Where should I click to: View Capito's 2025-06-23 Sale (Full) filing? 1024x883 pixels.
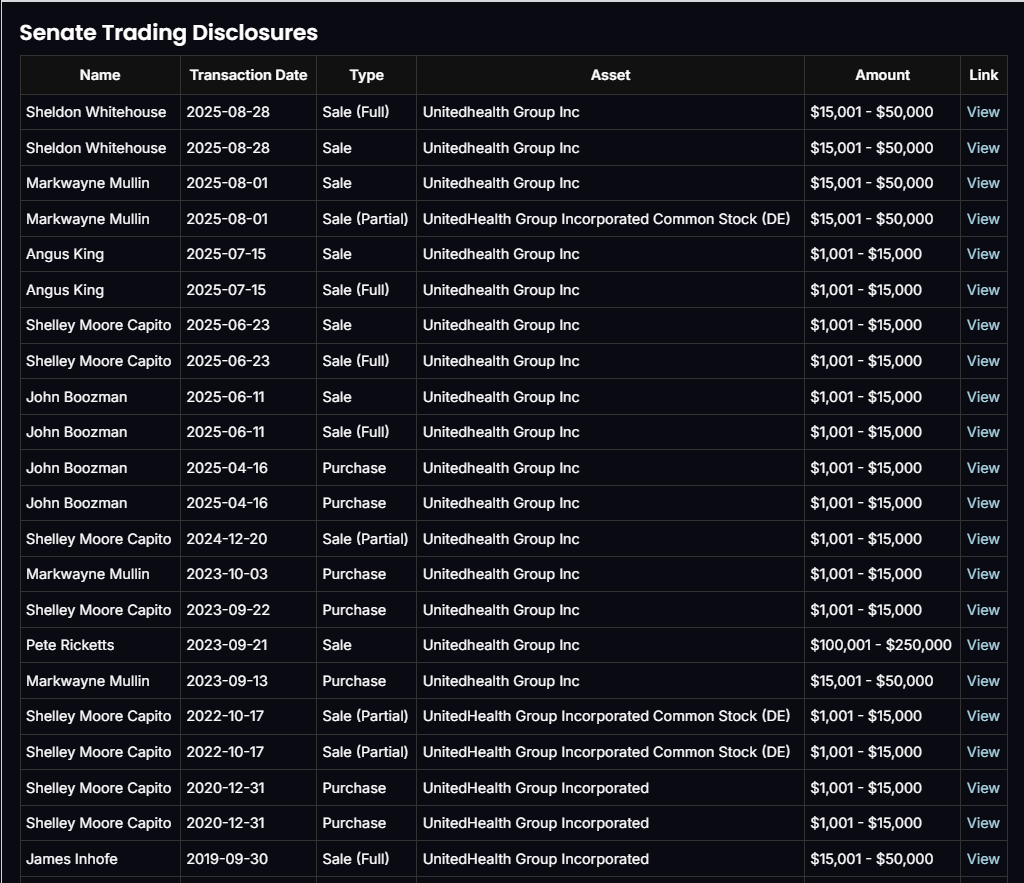coord(982,361)
